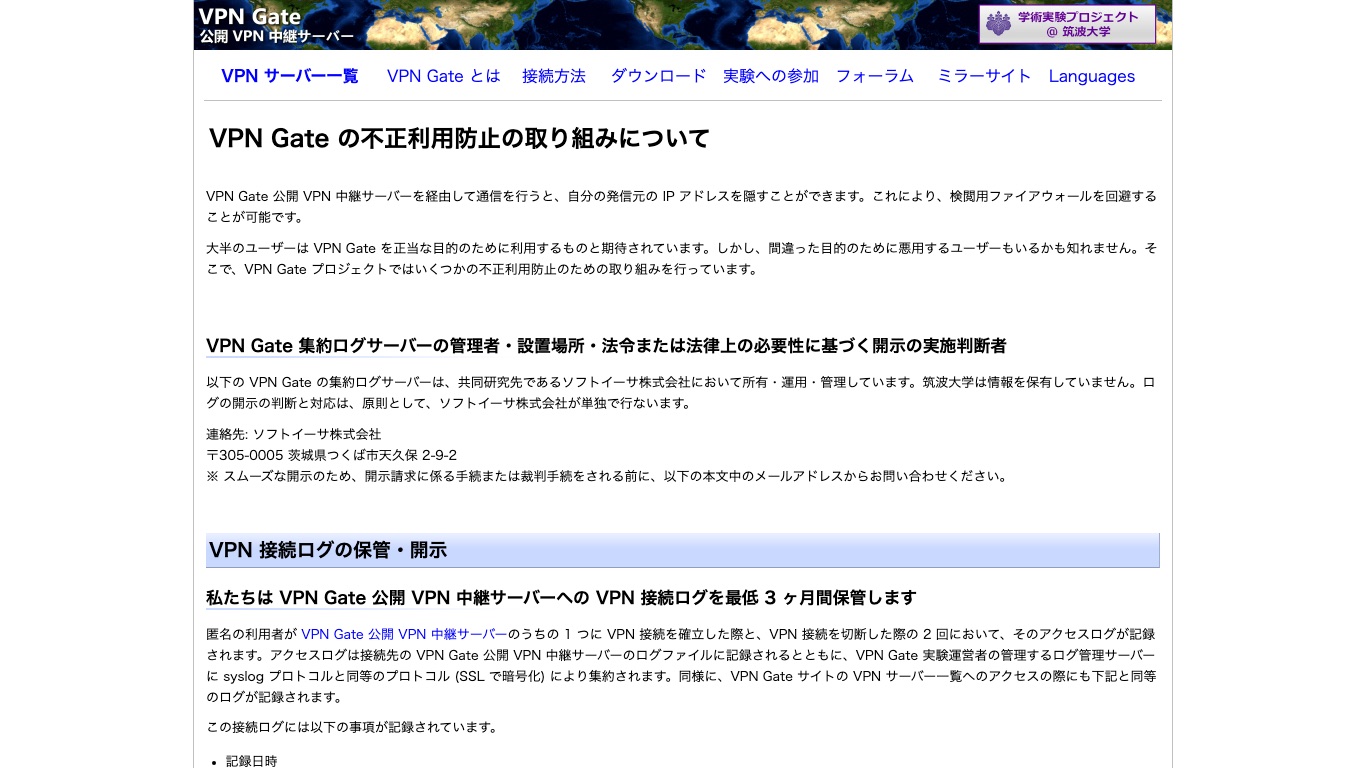Screen dimensions: 1366x768
Task: Click the VPN 接続ログの保管・開示 section header
Action: (x=683, y=550)
